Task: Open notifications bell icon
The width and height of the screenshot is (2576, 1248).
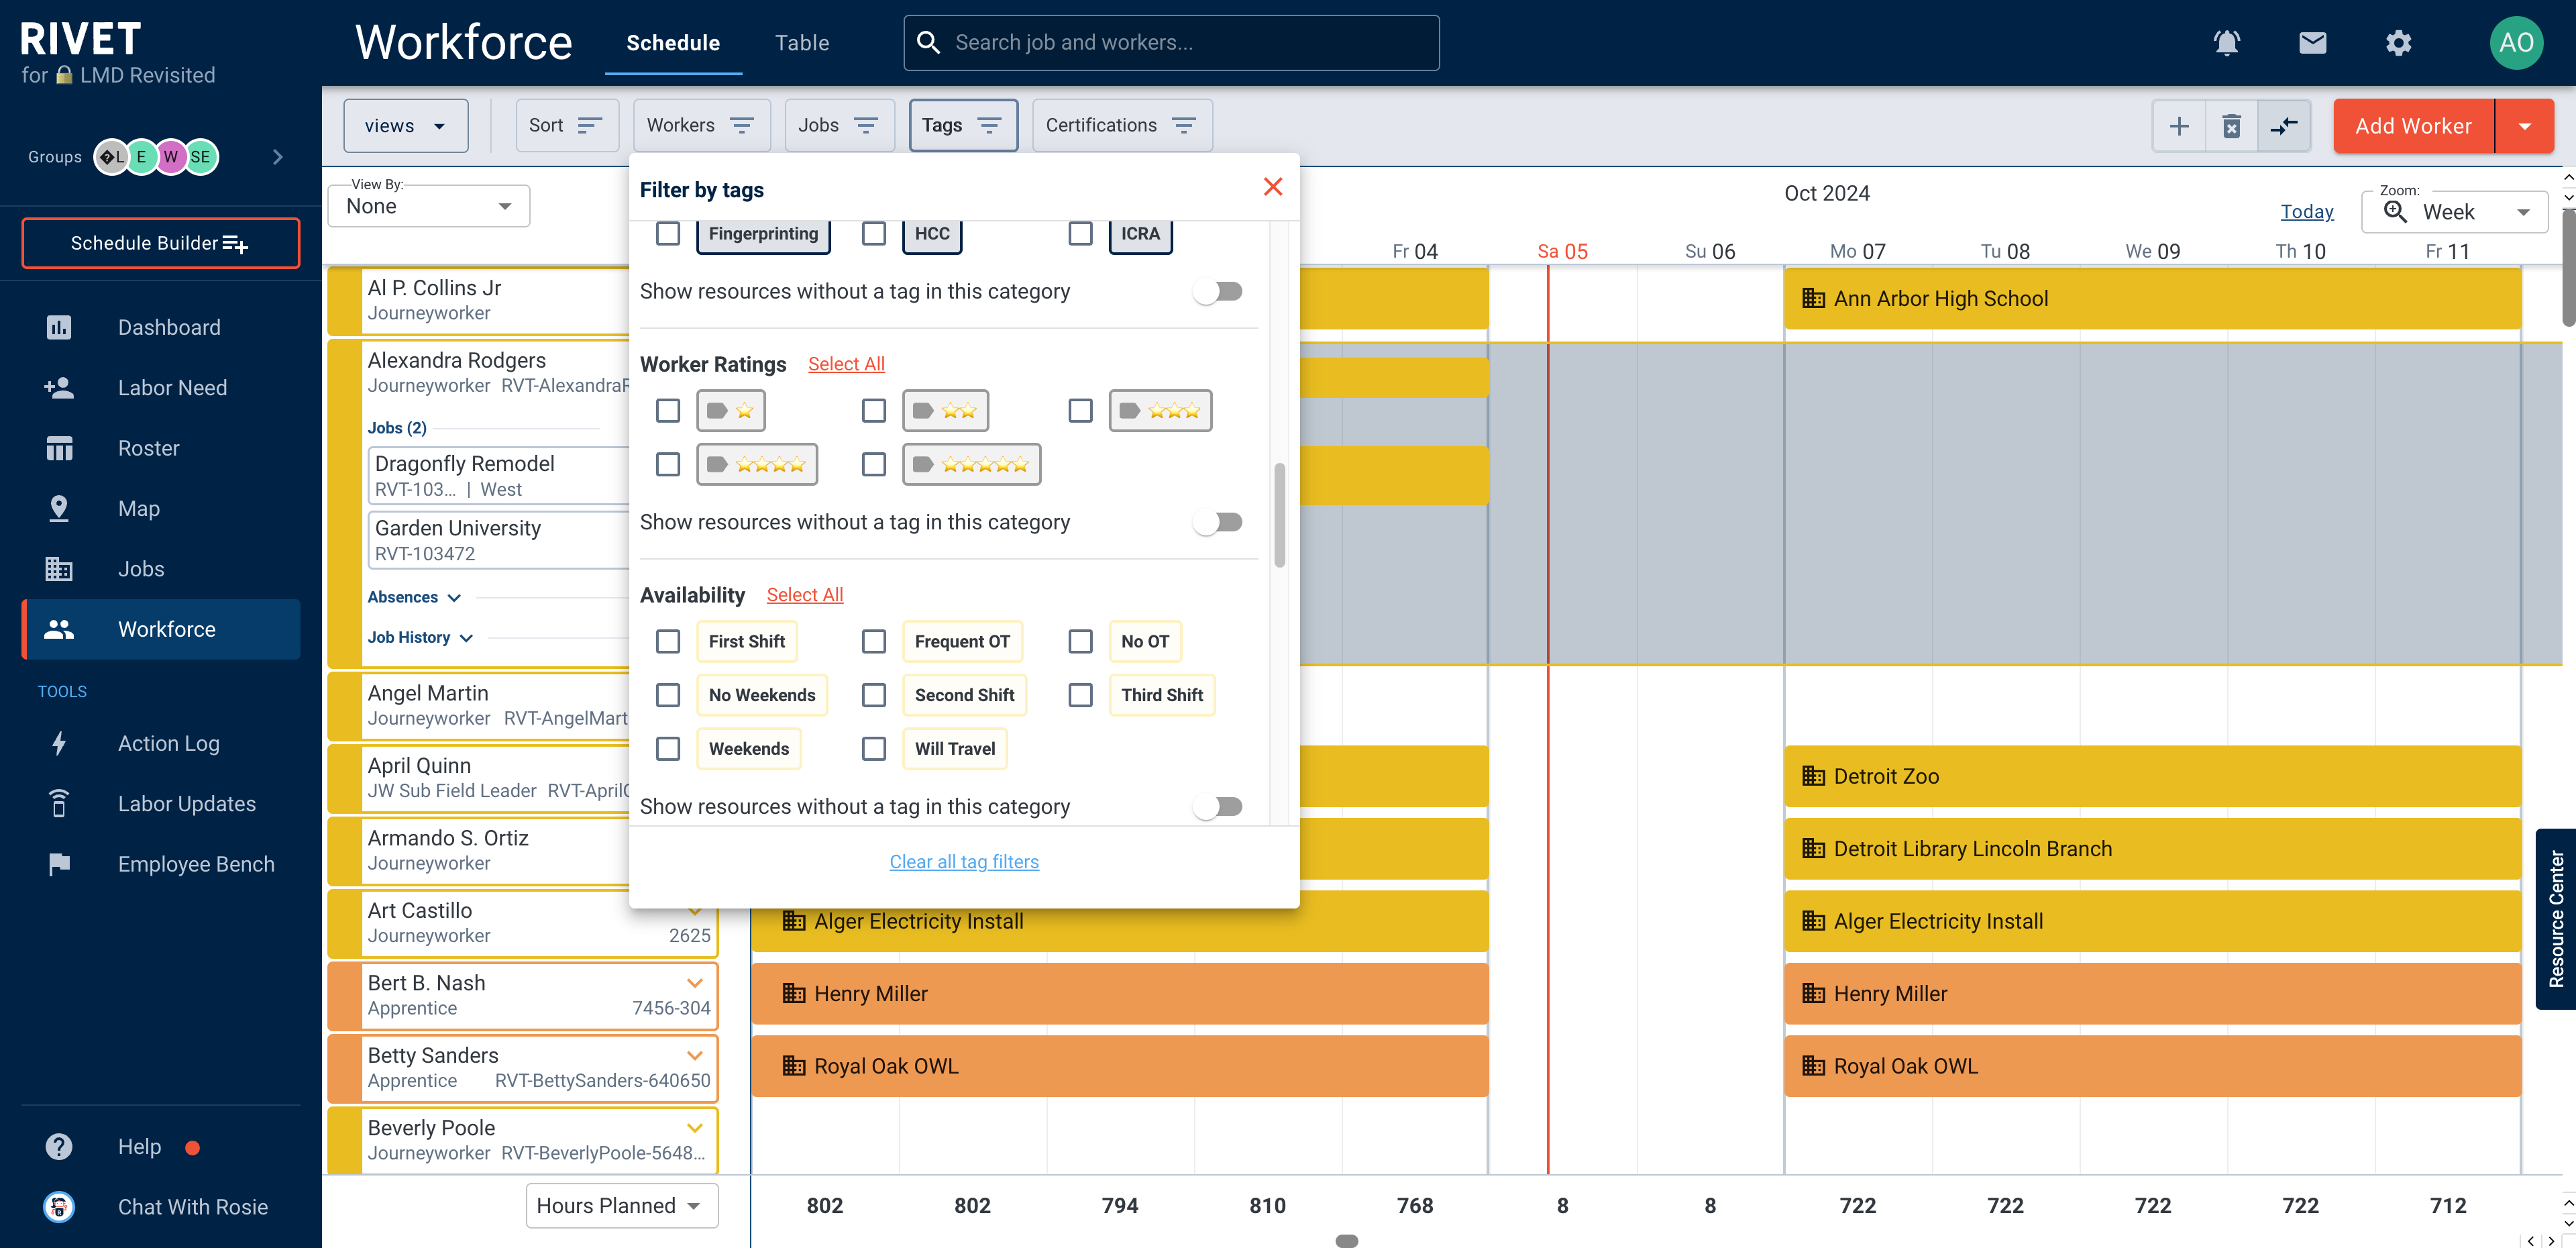Action: (2226, 43)
